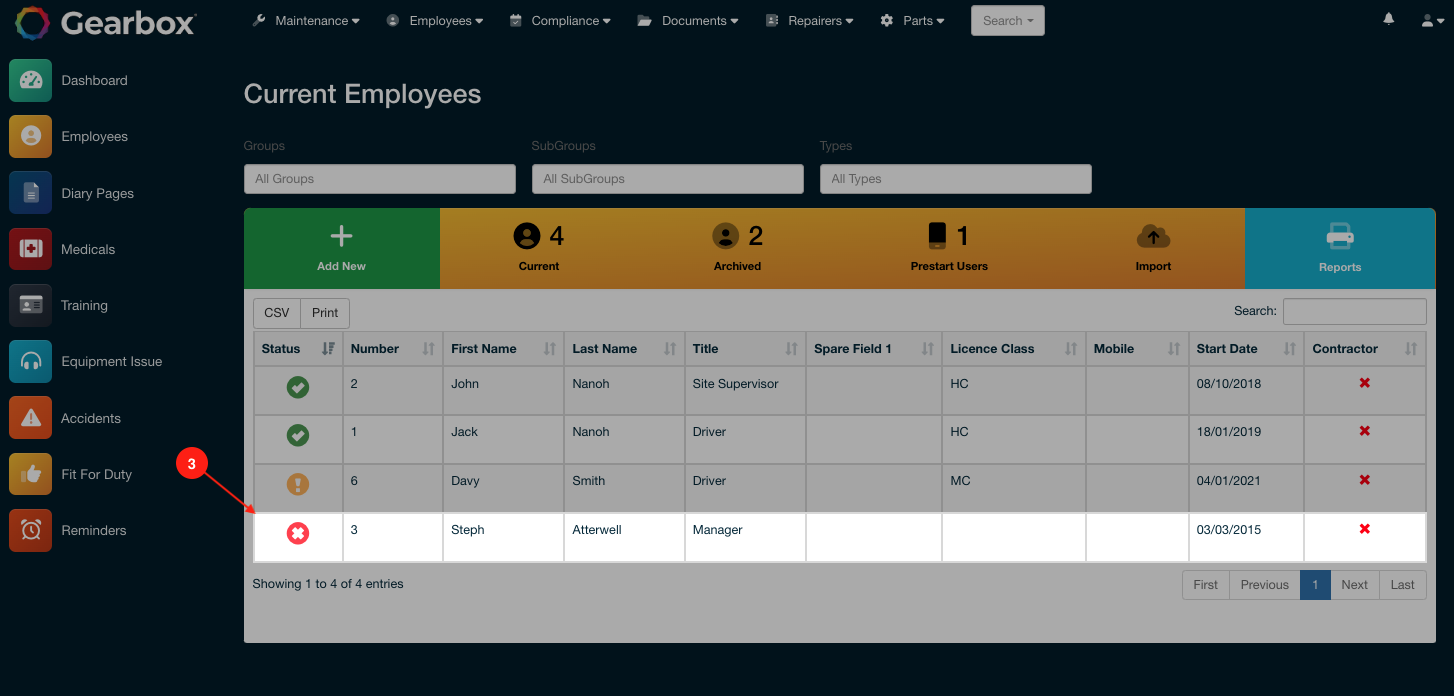Click the Reports printer tile
The image size is (1454, 696).
pyautogui.click(x=1339, y=248)
